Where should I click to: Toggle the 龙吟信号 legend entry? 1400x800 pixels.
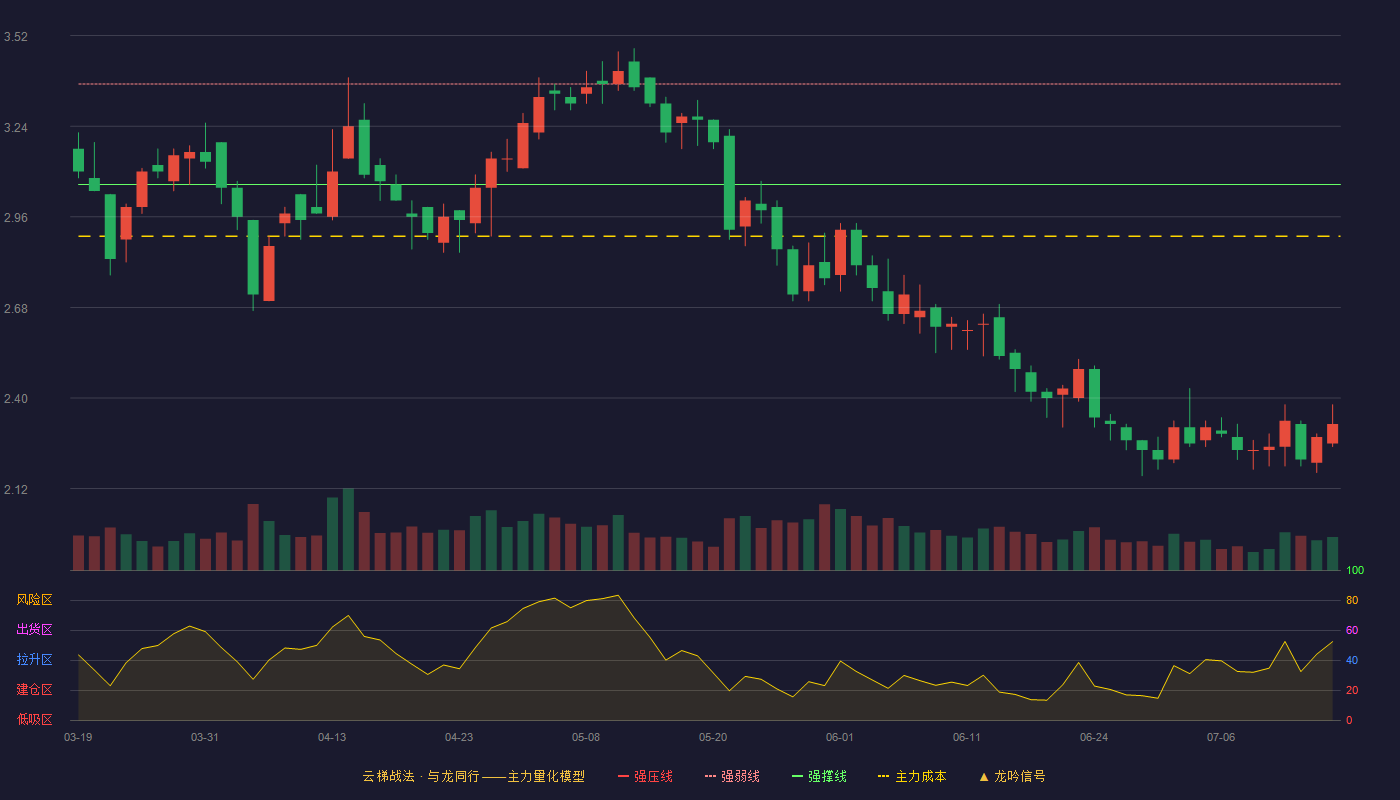point(1011,776)
